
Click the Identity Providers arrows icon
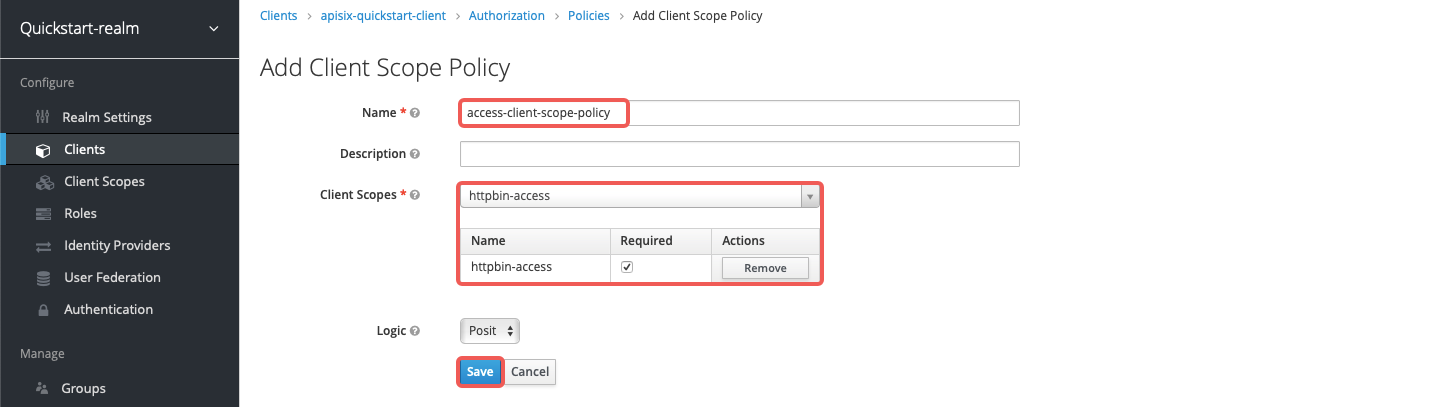tap(42, 246)
